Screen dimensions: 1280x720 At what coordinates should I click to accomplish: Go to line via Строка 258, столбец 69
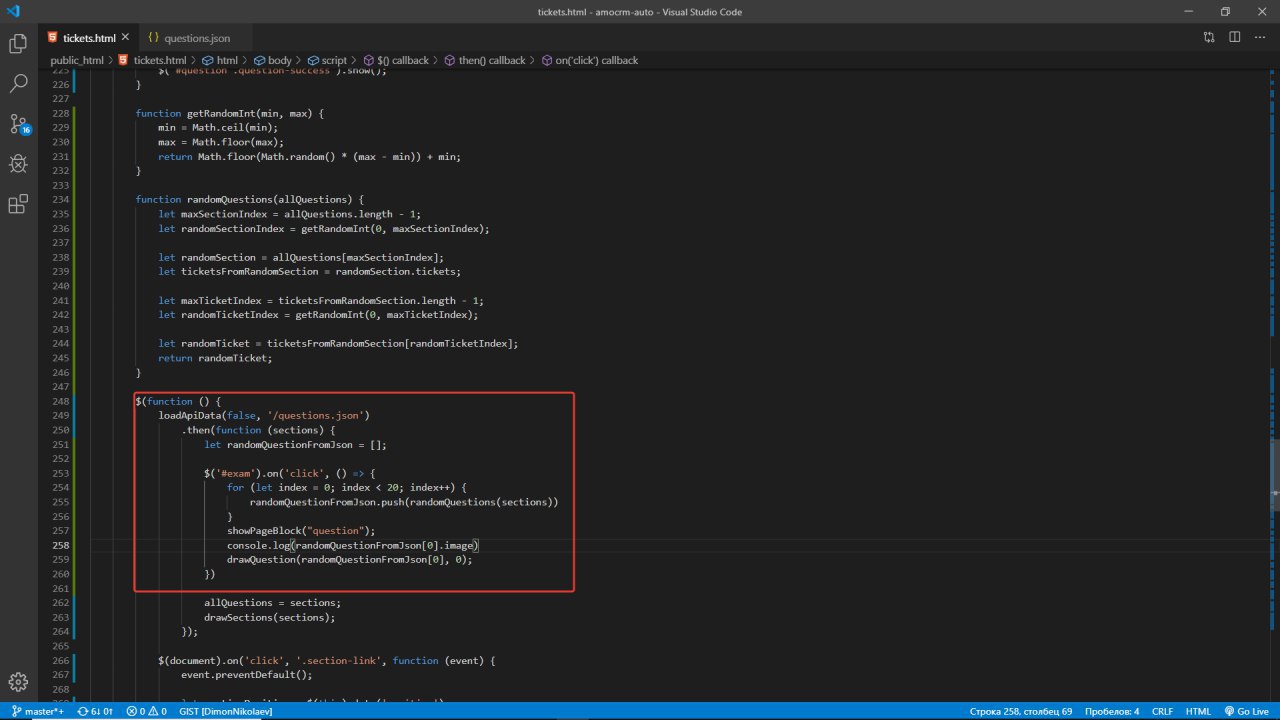[x=1021, y=711]
